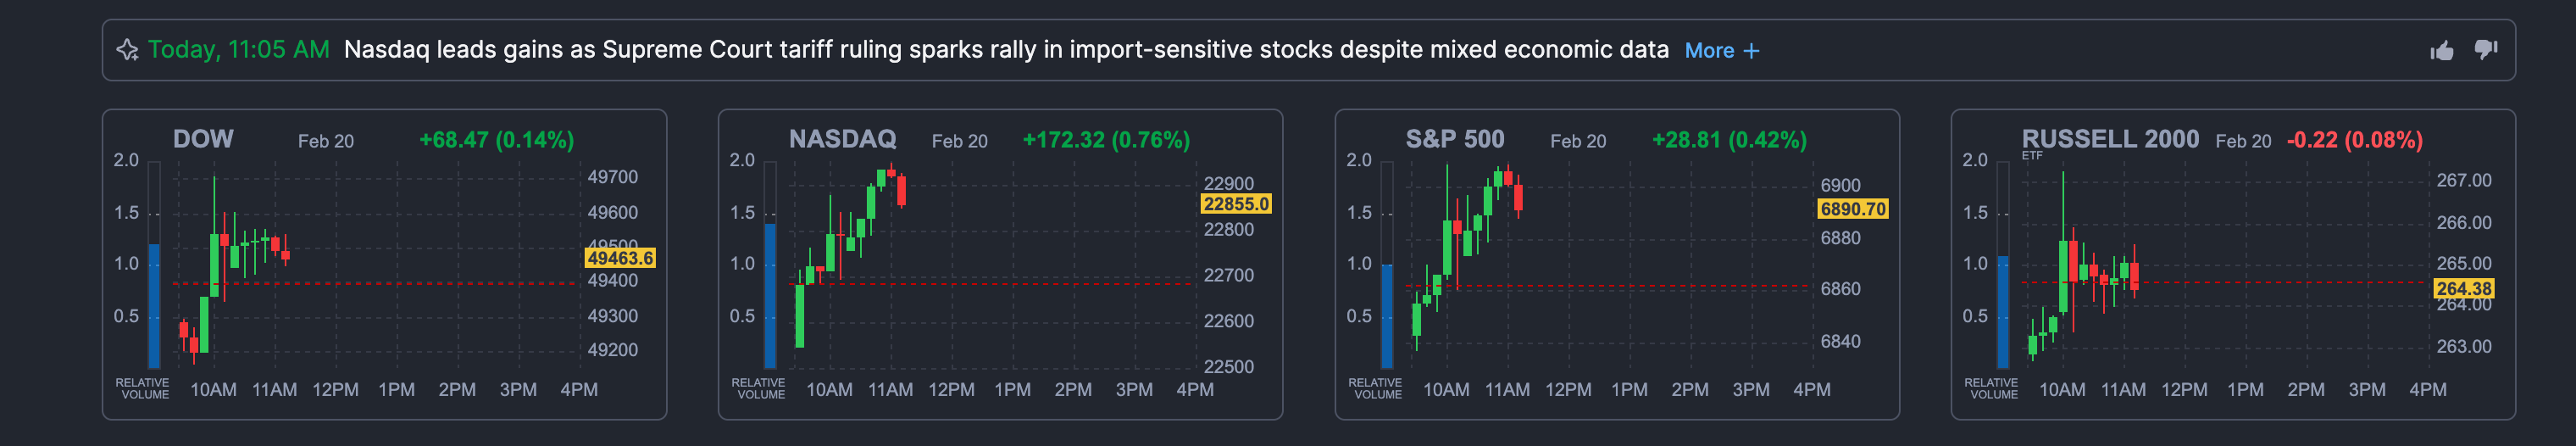This screenshot has height=446, width=2576.
Task: Click the AI sparkle icon beside headline
Action: click(x=127, y=50)
